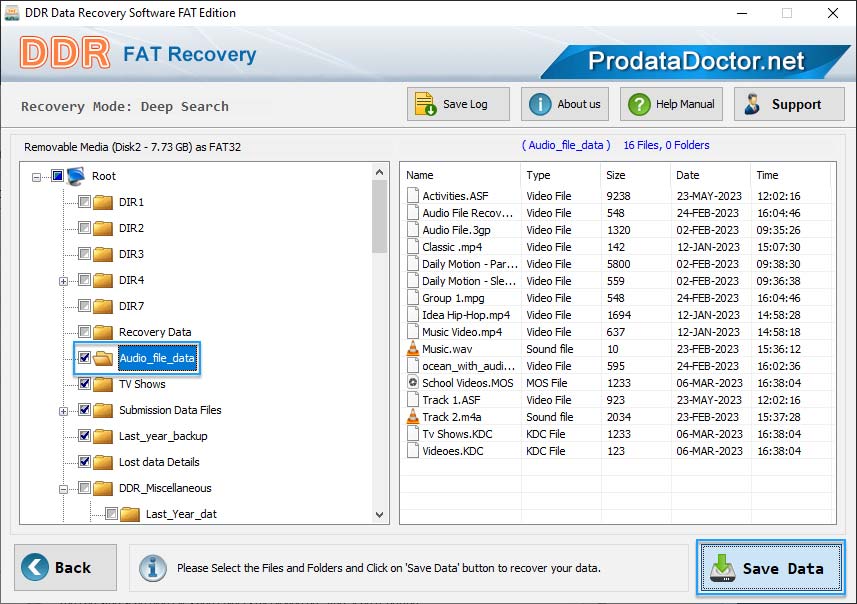
Task: Click the Support person icon
Action: click(752, 104)
